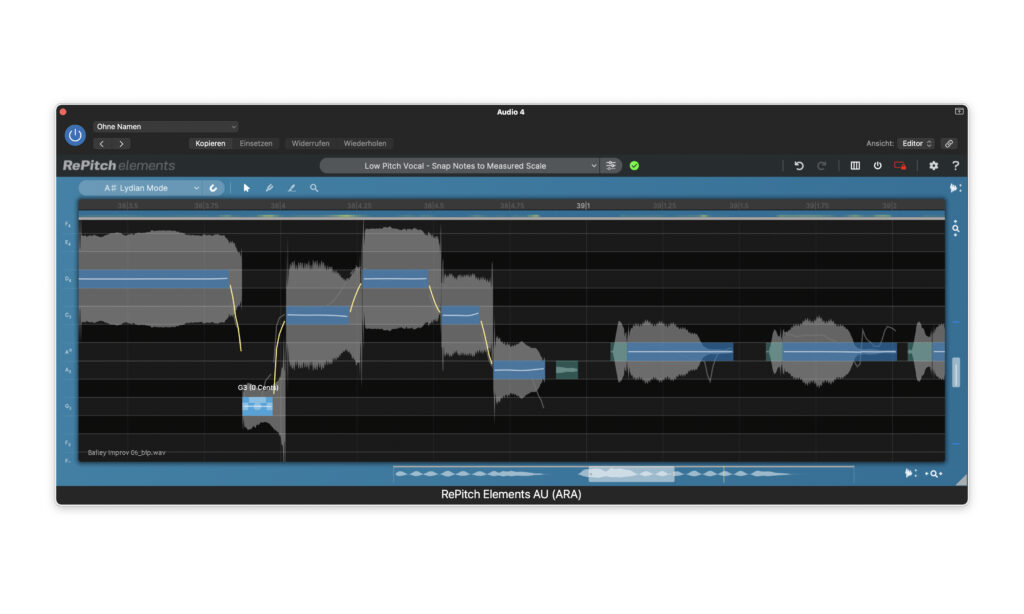
Task: Click the Kopieren button
Action: pos(210,144)
